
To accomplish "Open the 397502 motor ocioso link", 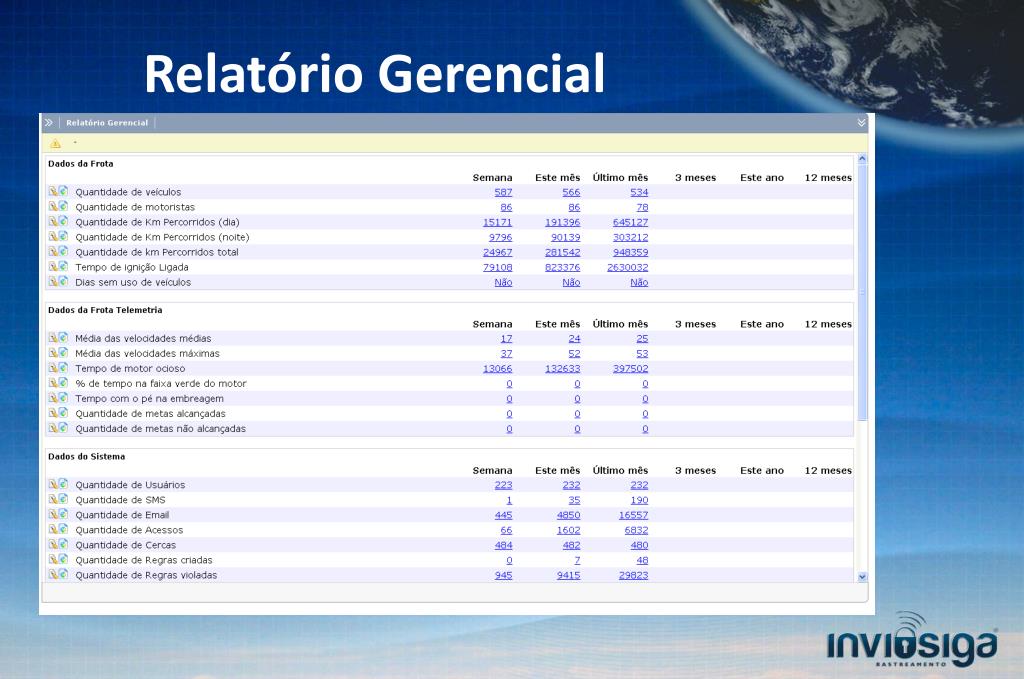I will pyautogui.click(x=631, y=368).
